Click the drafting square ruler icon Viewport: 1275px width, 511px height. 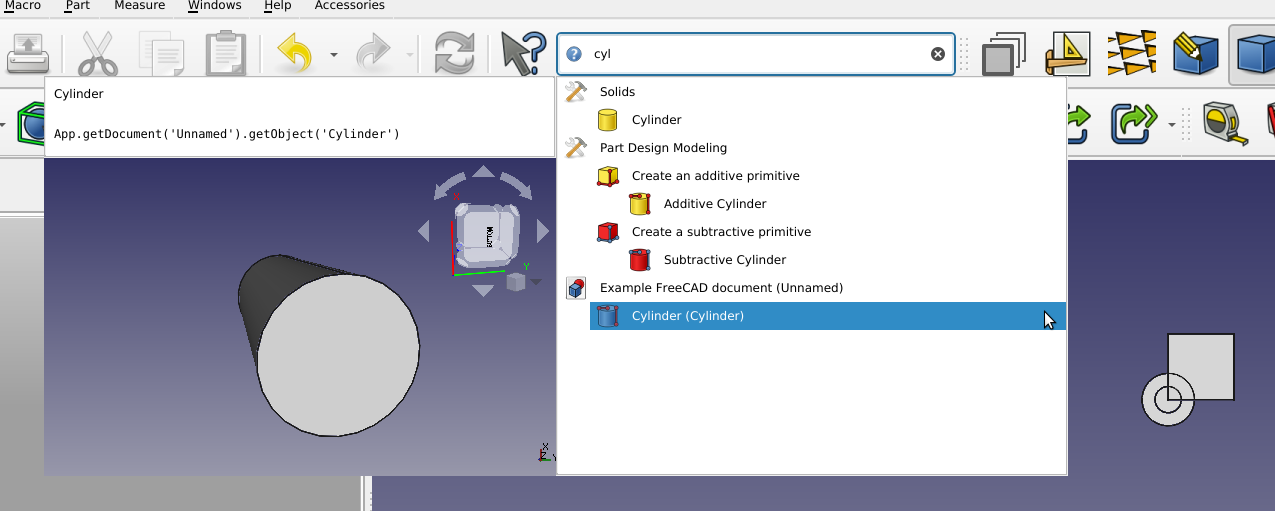tap(1068, 54)
